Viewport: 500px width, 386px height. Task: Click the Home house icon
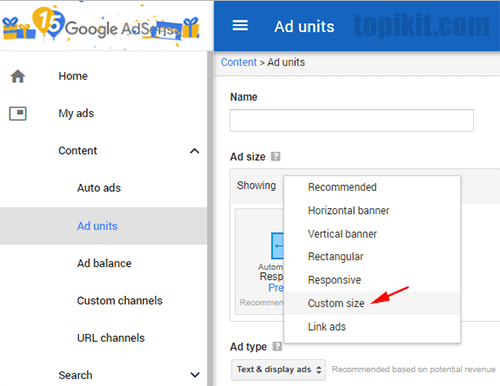18,76
